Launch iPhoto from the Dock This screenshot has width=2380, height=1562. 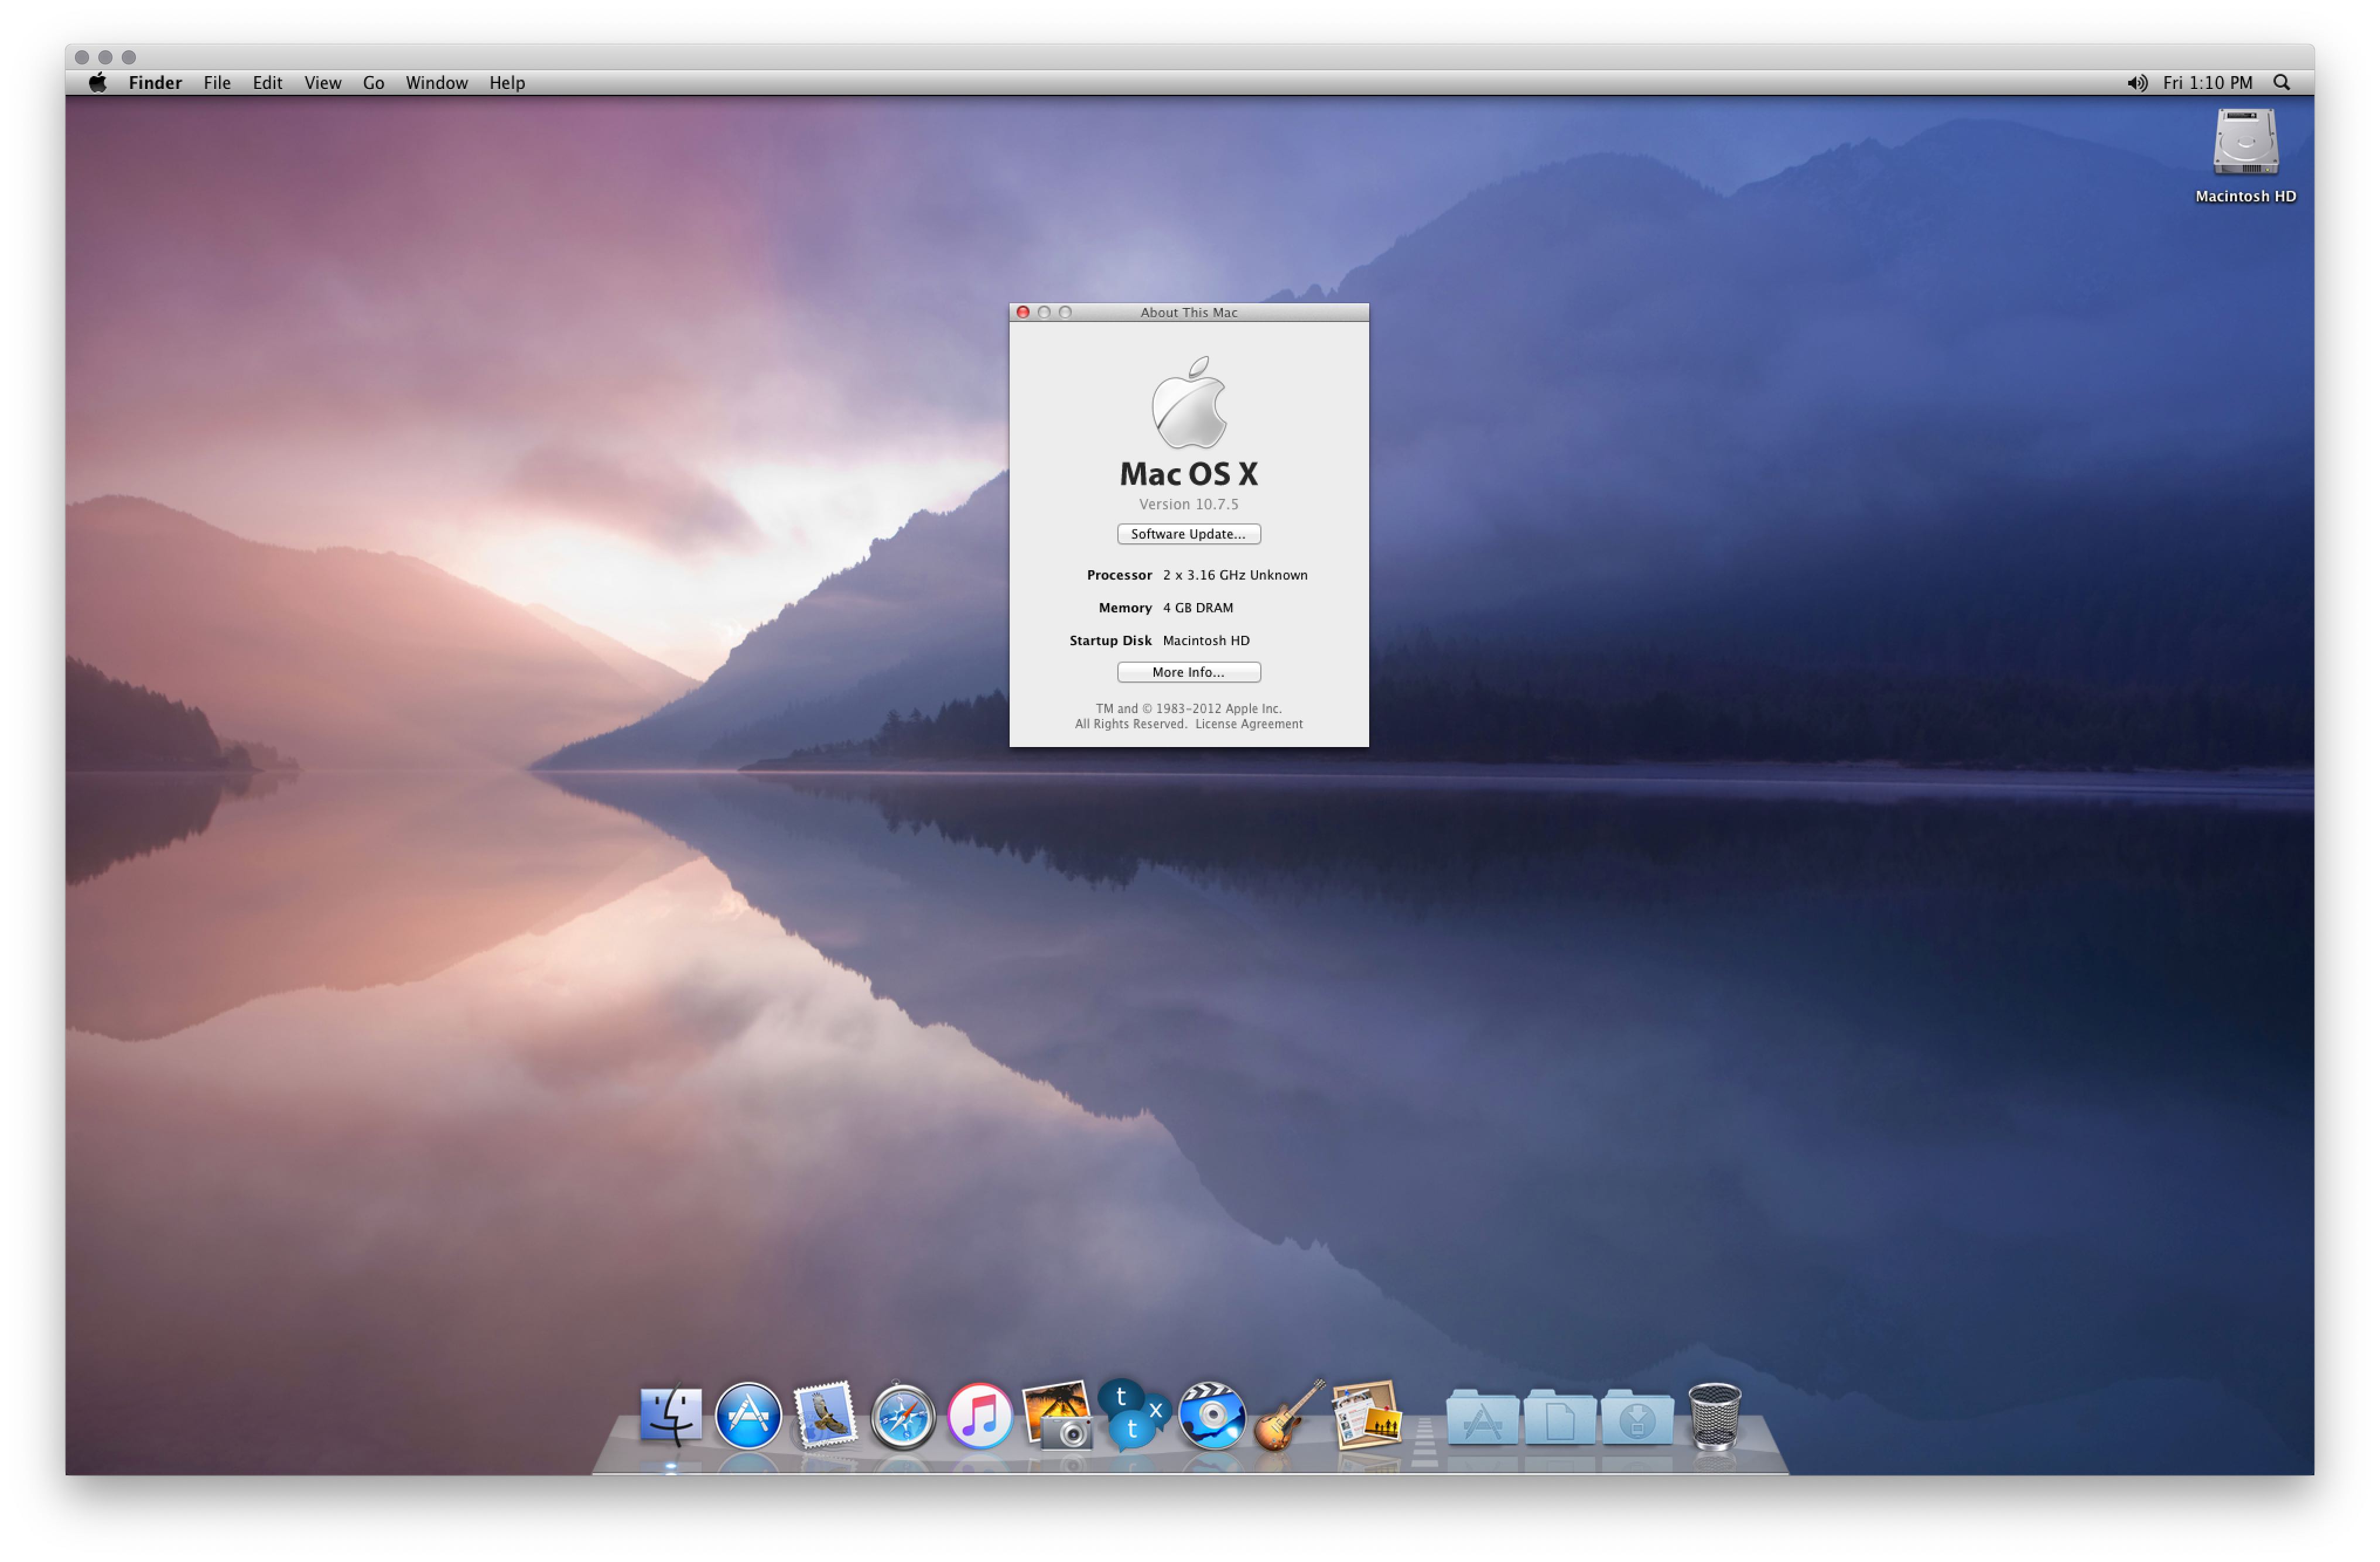tap(1056, 1416)
